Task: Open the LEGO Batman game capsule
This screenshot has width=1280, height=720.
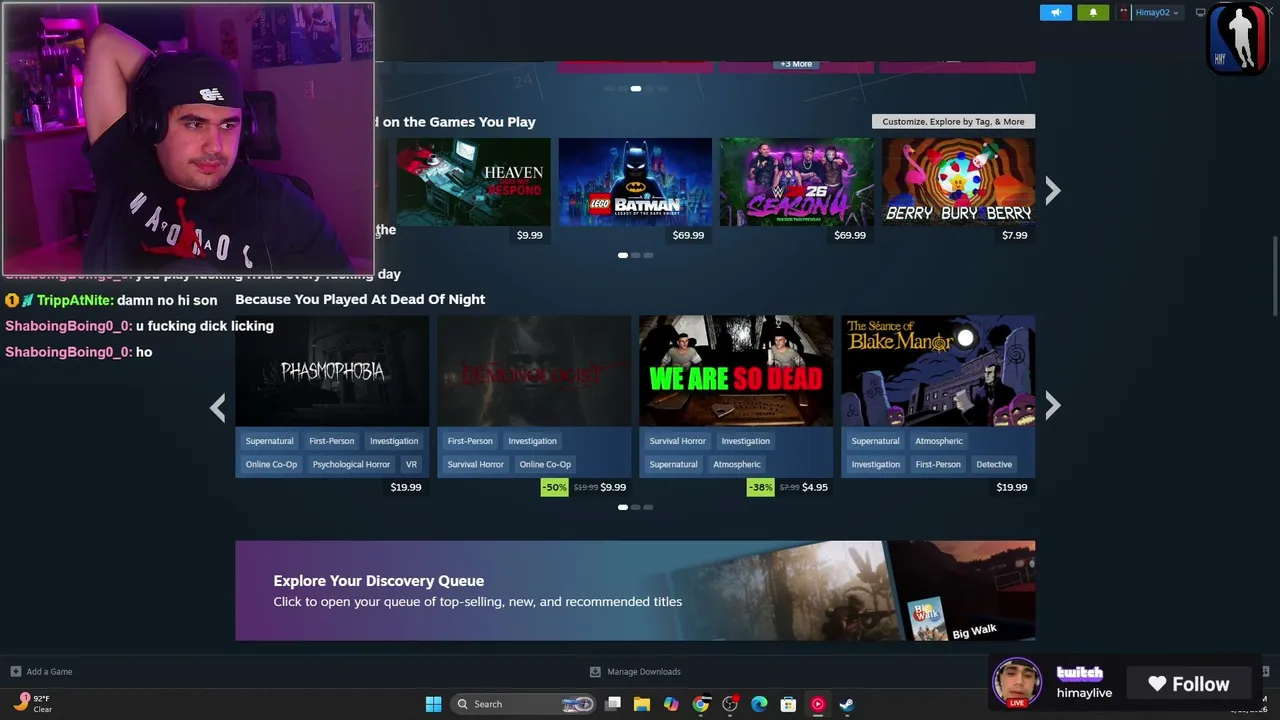Action: [x=635, y=182]
